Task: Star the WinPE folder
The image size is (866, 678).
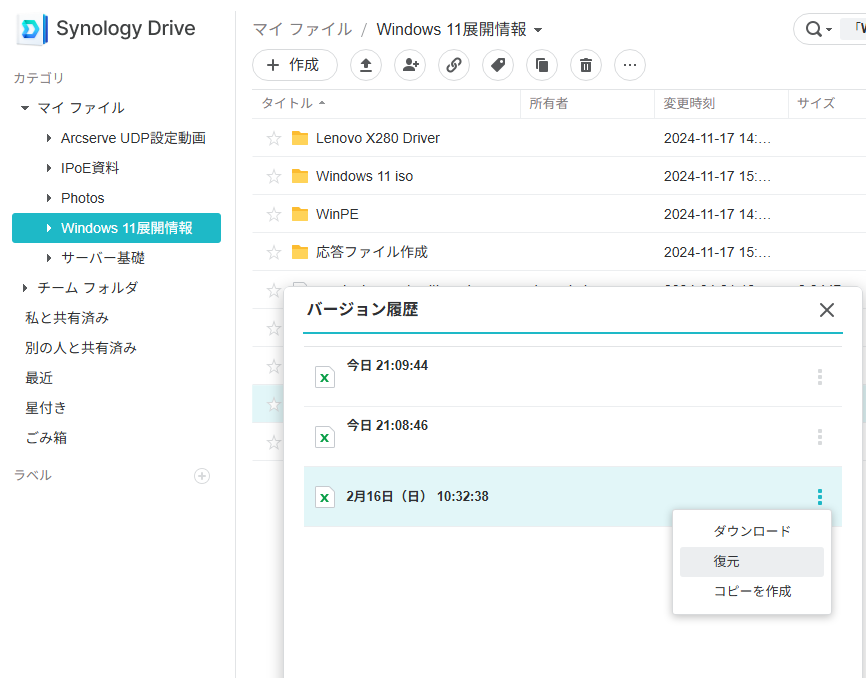Action: click(x=274, y=214)
